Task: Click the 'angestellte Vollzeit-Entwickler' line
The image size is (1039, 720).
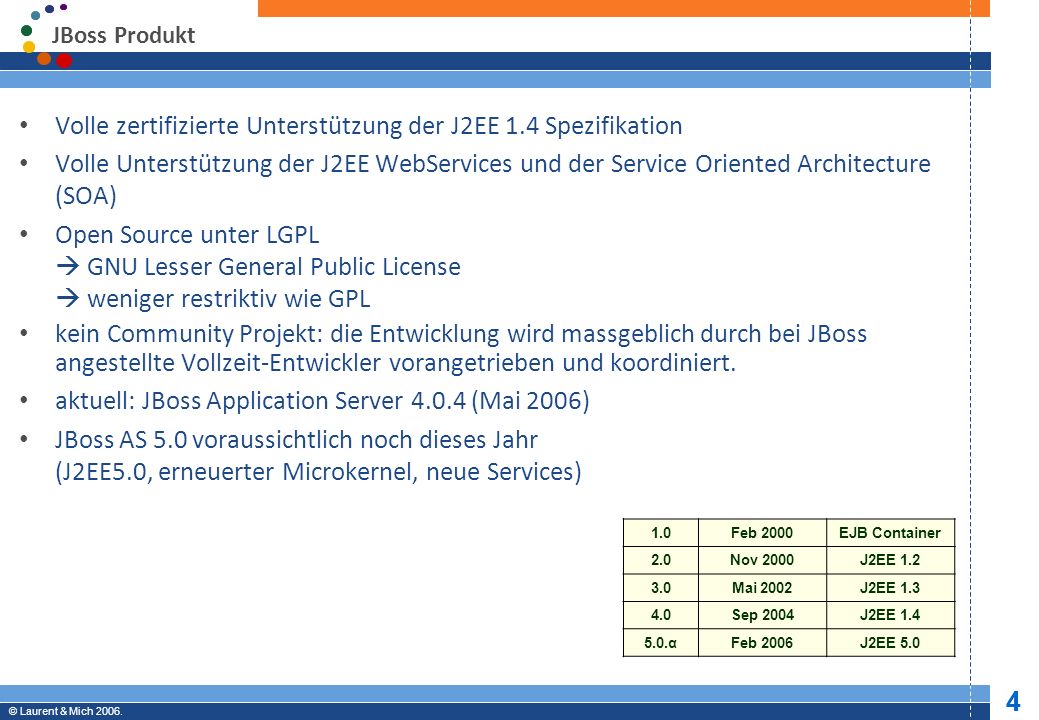Action: (x=396, y=363)
